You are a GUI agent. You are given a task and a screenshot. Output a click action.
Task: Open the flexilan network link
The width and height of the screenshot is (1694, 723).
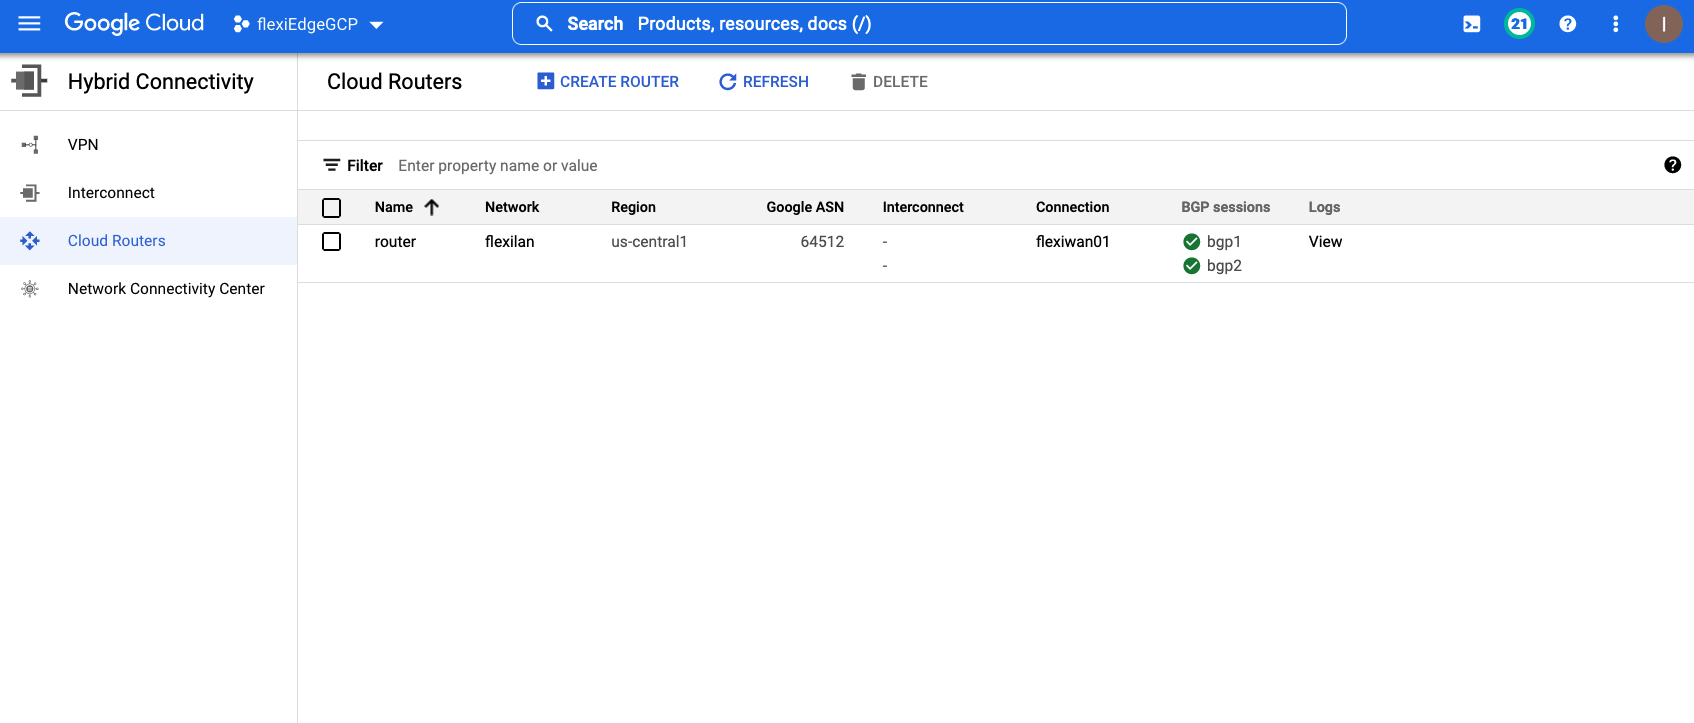click(x=510, y=242)
